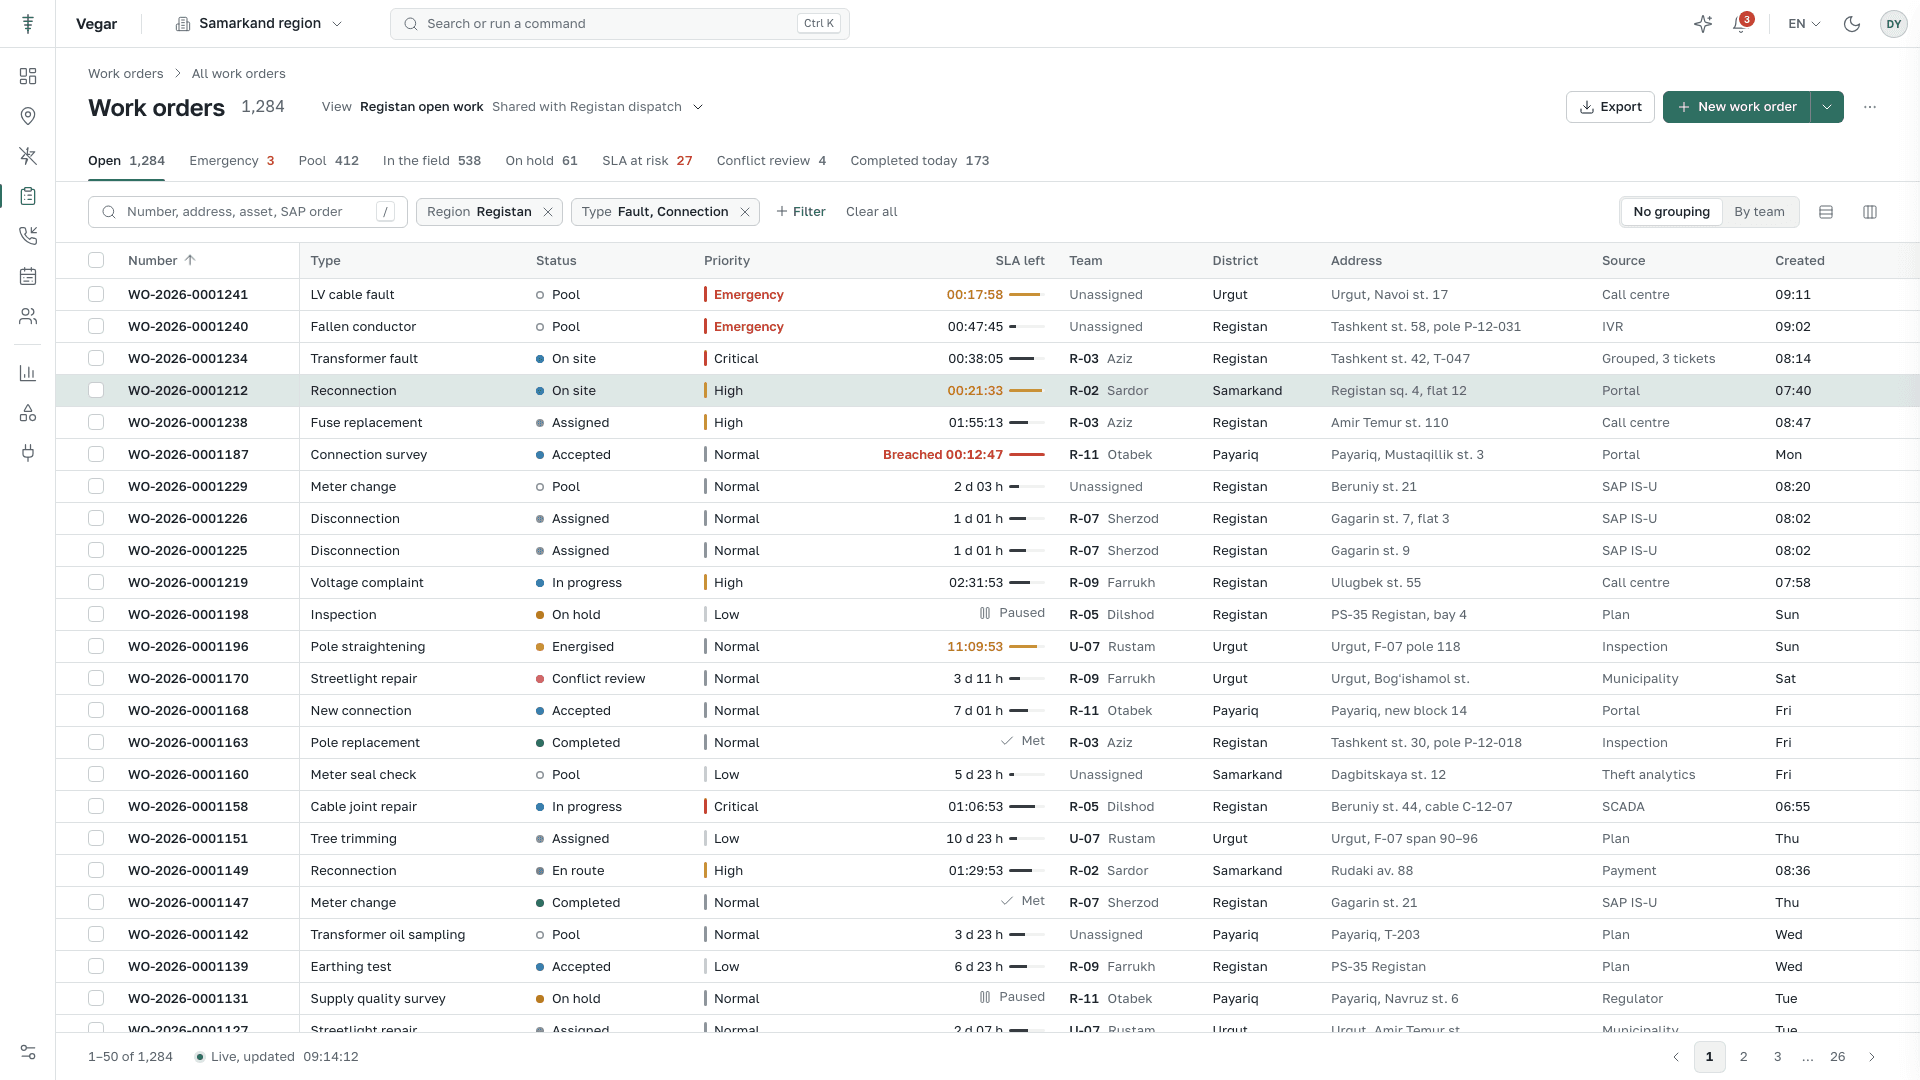Open the reports bar chart sidebar icon
The width and height of the screenshot is (1920, 1080).
(28, 373)
